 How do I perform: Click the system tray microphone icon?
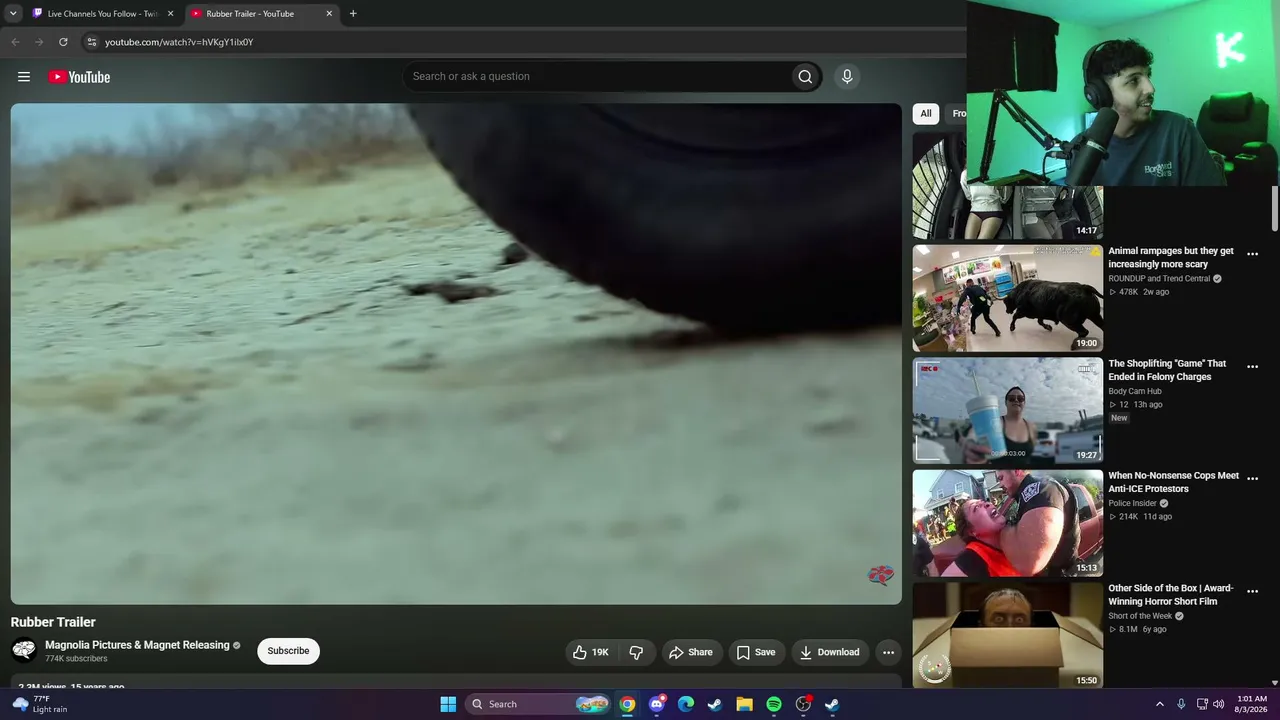(1181, 704)
